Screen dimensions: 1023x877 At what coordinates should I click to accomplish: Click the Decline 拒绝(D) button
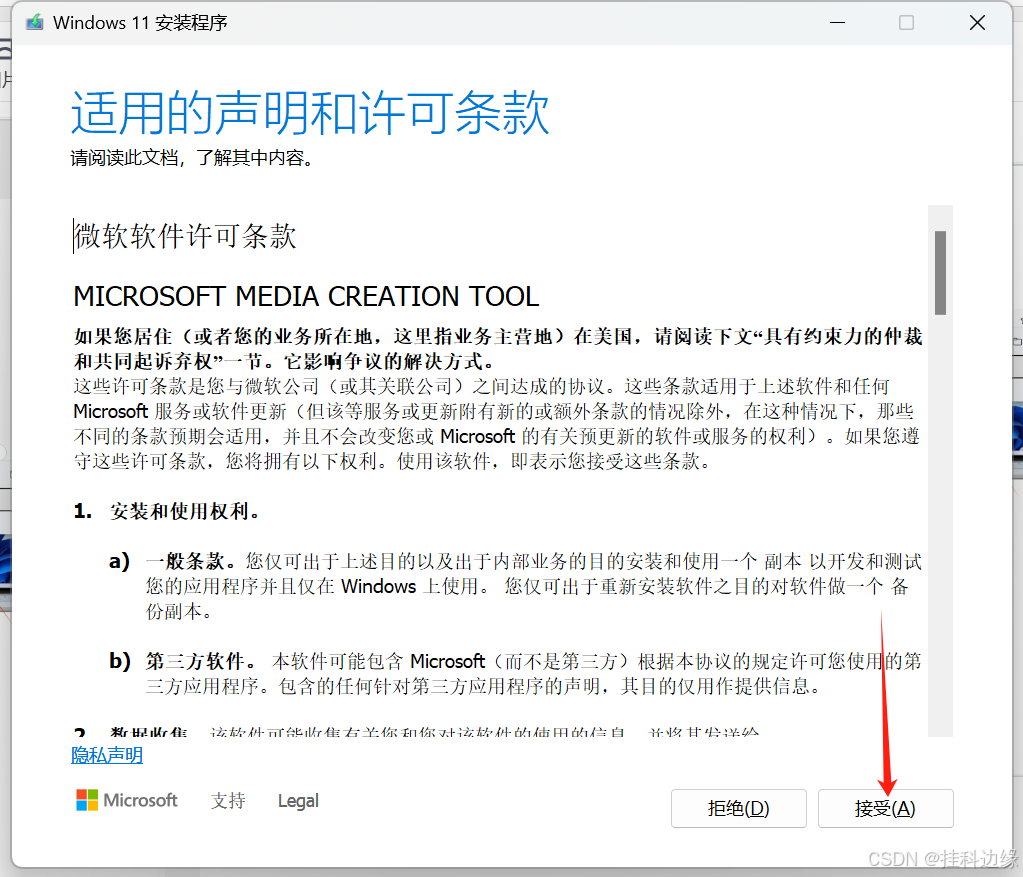point(739,808)
